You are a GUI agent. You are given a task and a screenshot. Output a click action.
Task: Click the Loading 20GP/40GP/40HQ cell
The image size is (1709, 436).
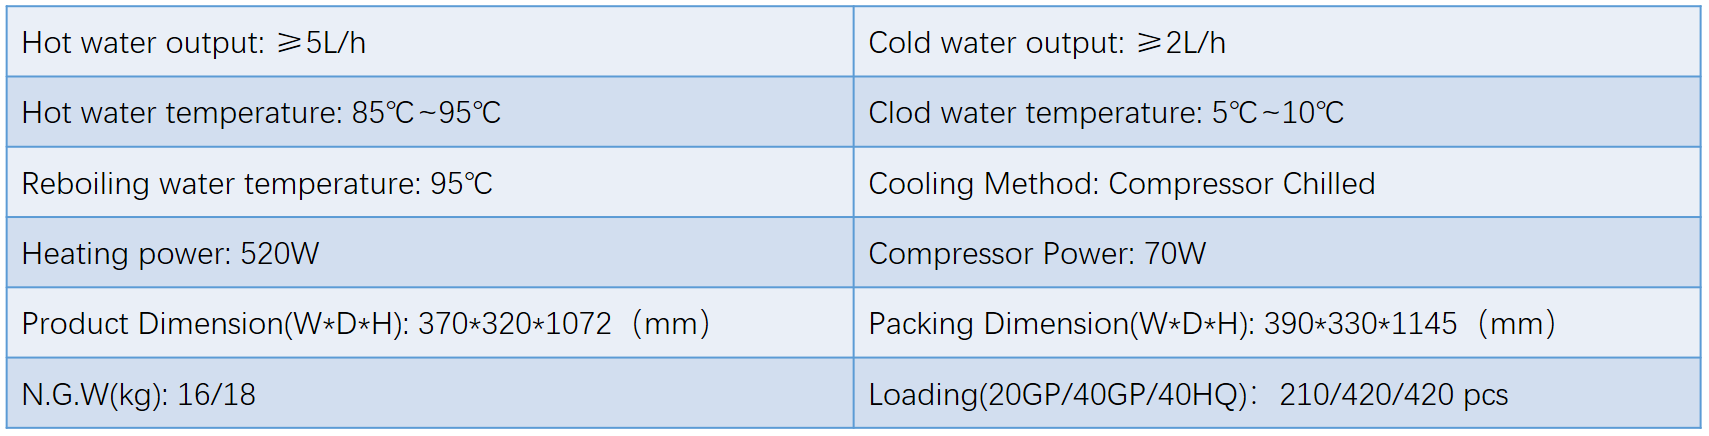(x=1277, y=394)
